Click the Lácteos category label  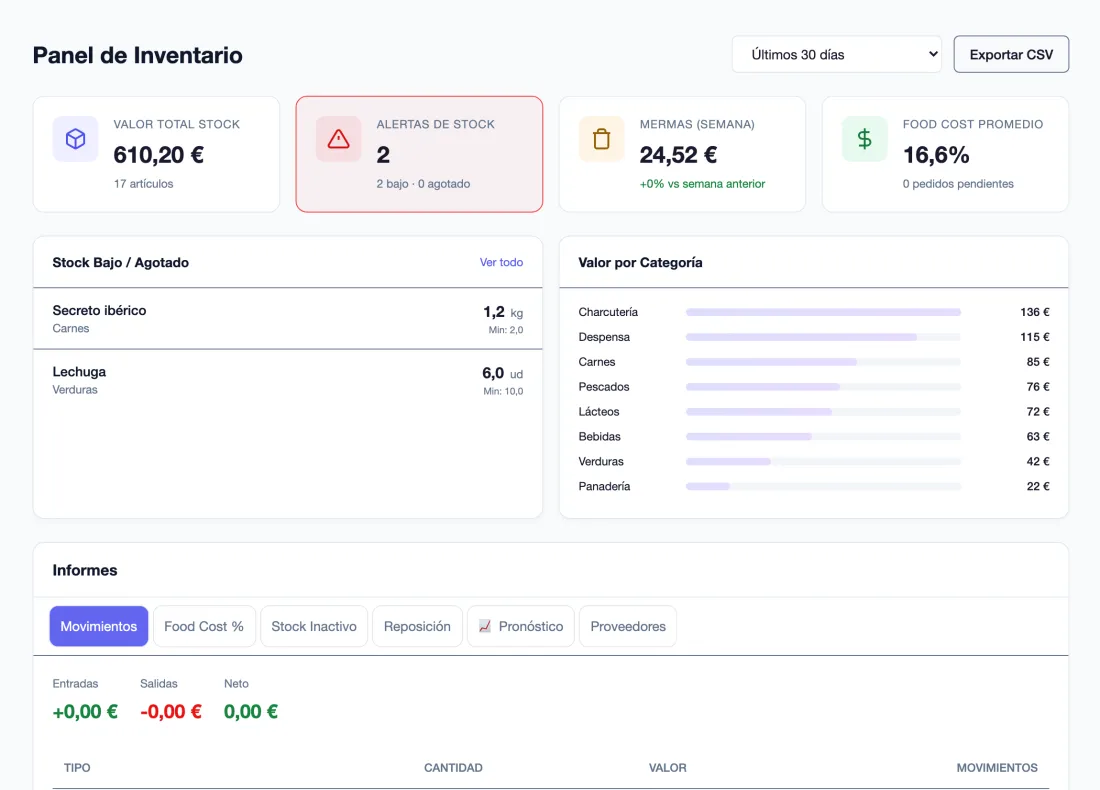(598, 412)
